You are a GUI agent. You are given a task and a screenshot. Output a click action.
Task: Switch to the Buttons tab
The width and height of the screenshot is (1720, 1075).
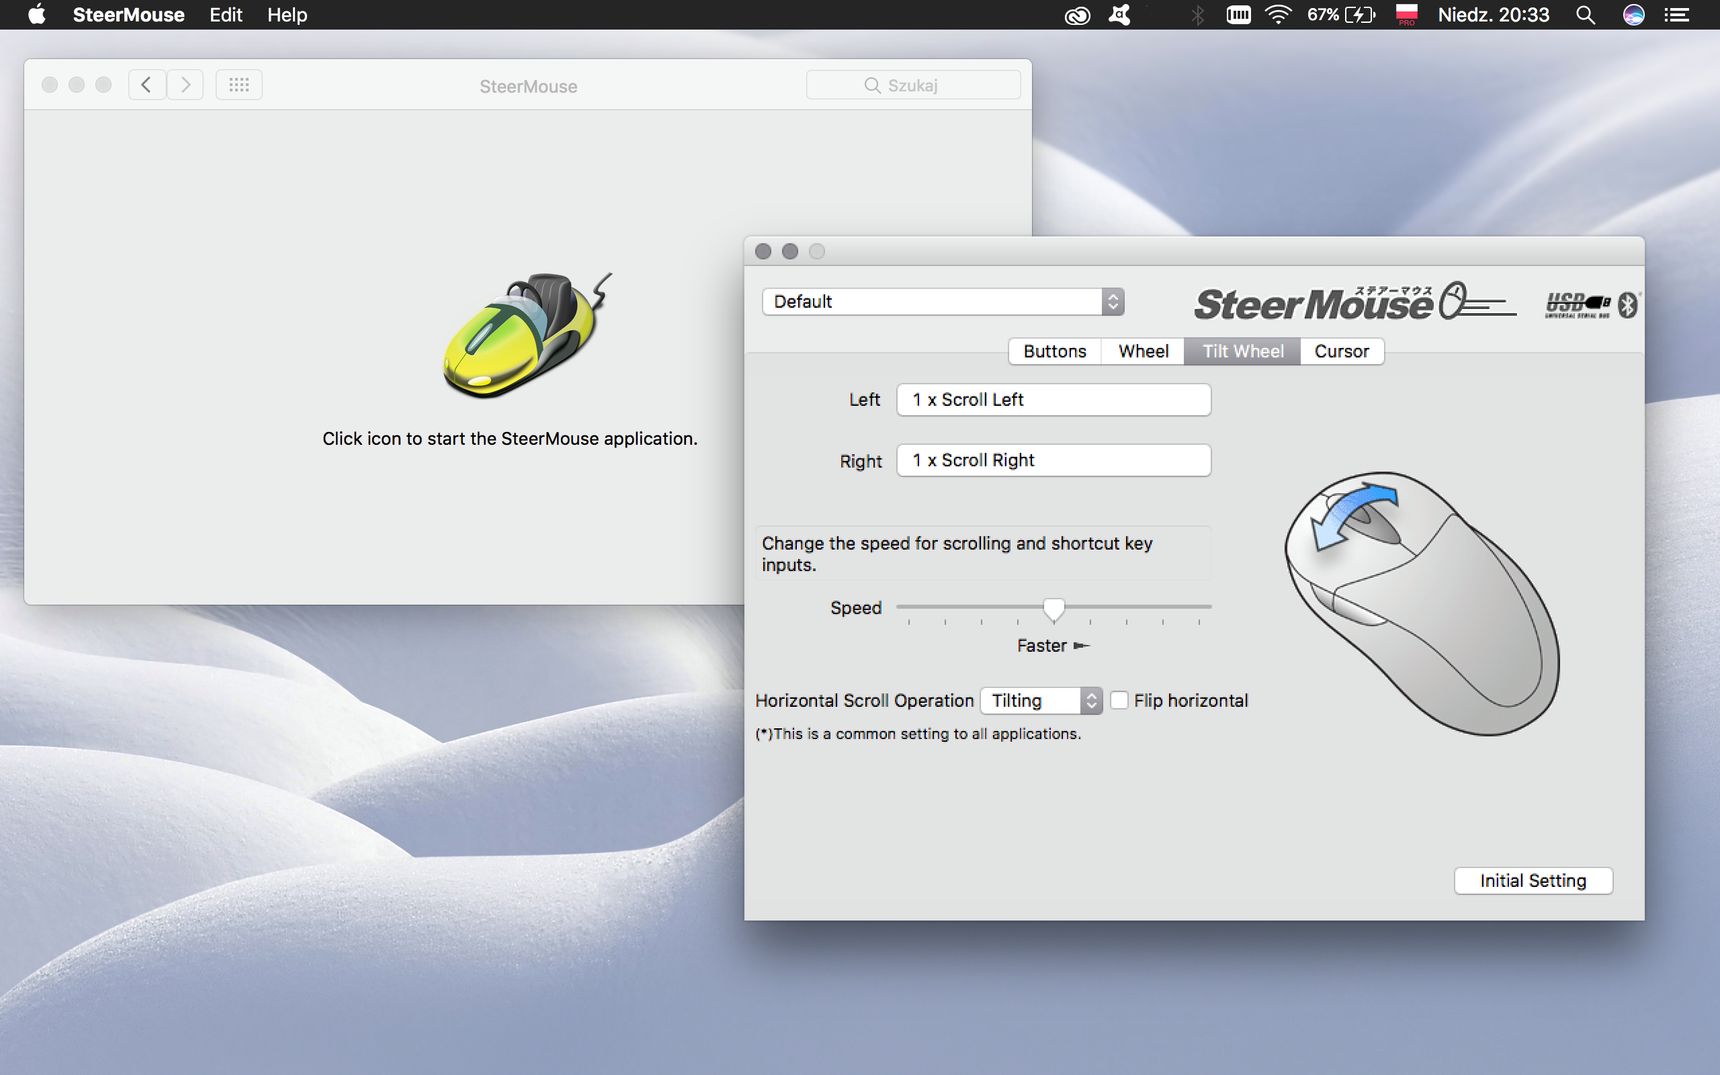(x=1055, y=351)
